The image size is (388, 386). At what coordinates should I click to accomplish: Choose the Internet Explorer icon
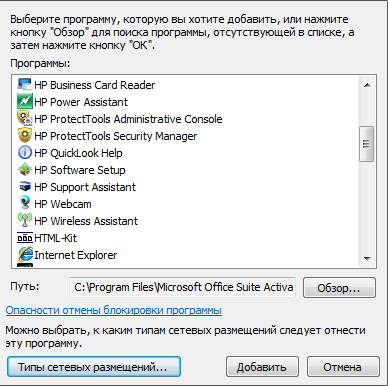pos(25,255)
